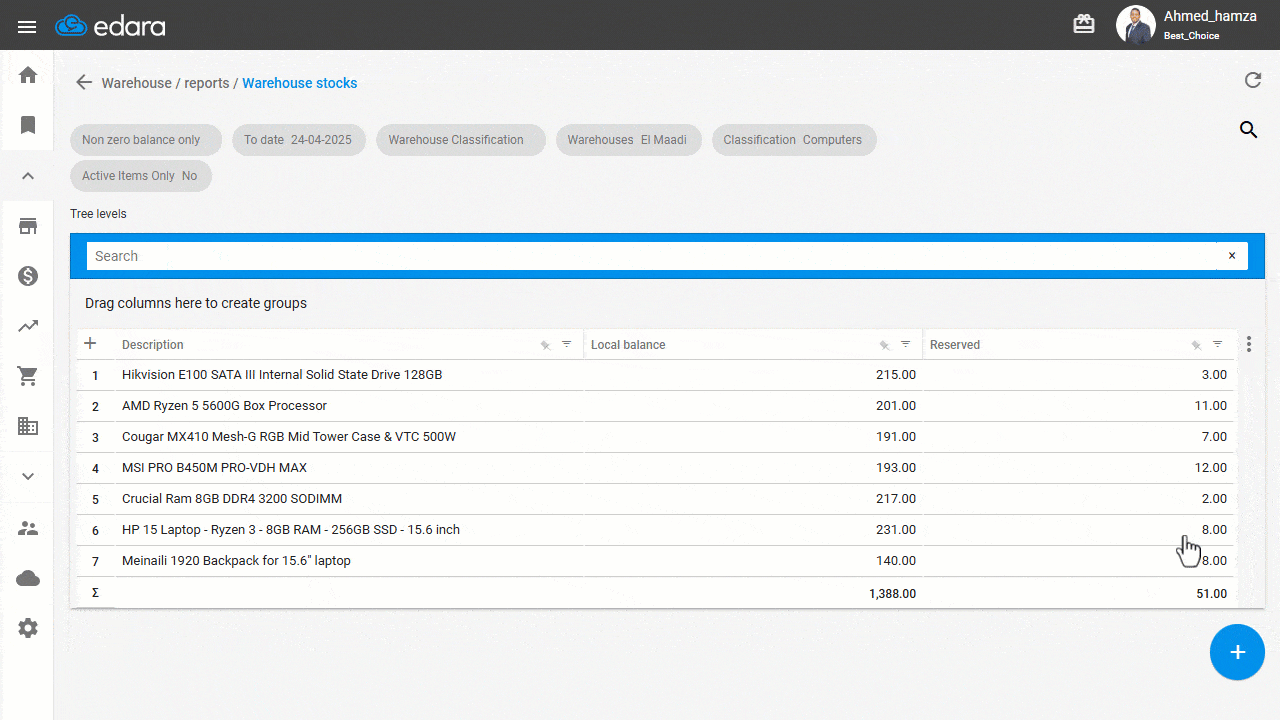Click Warehouses El Maadi filter chip
Viewport: 1280px width, 720px height.
click(x=628, y=140)
